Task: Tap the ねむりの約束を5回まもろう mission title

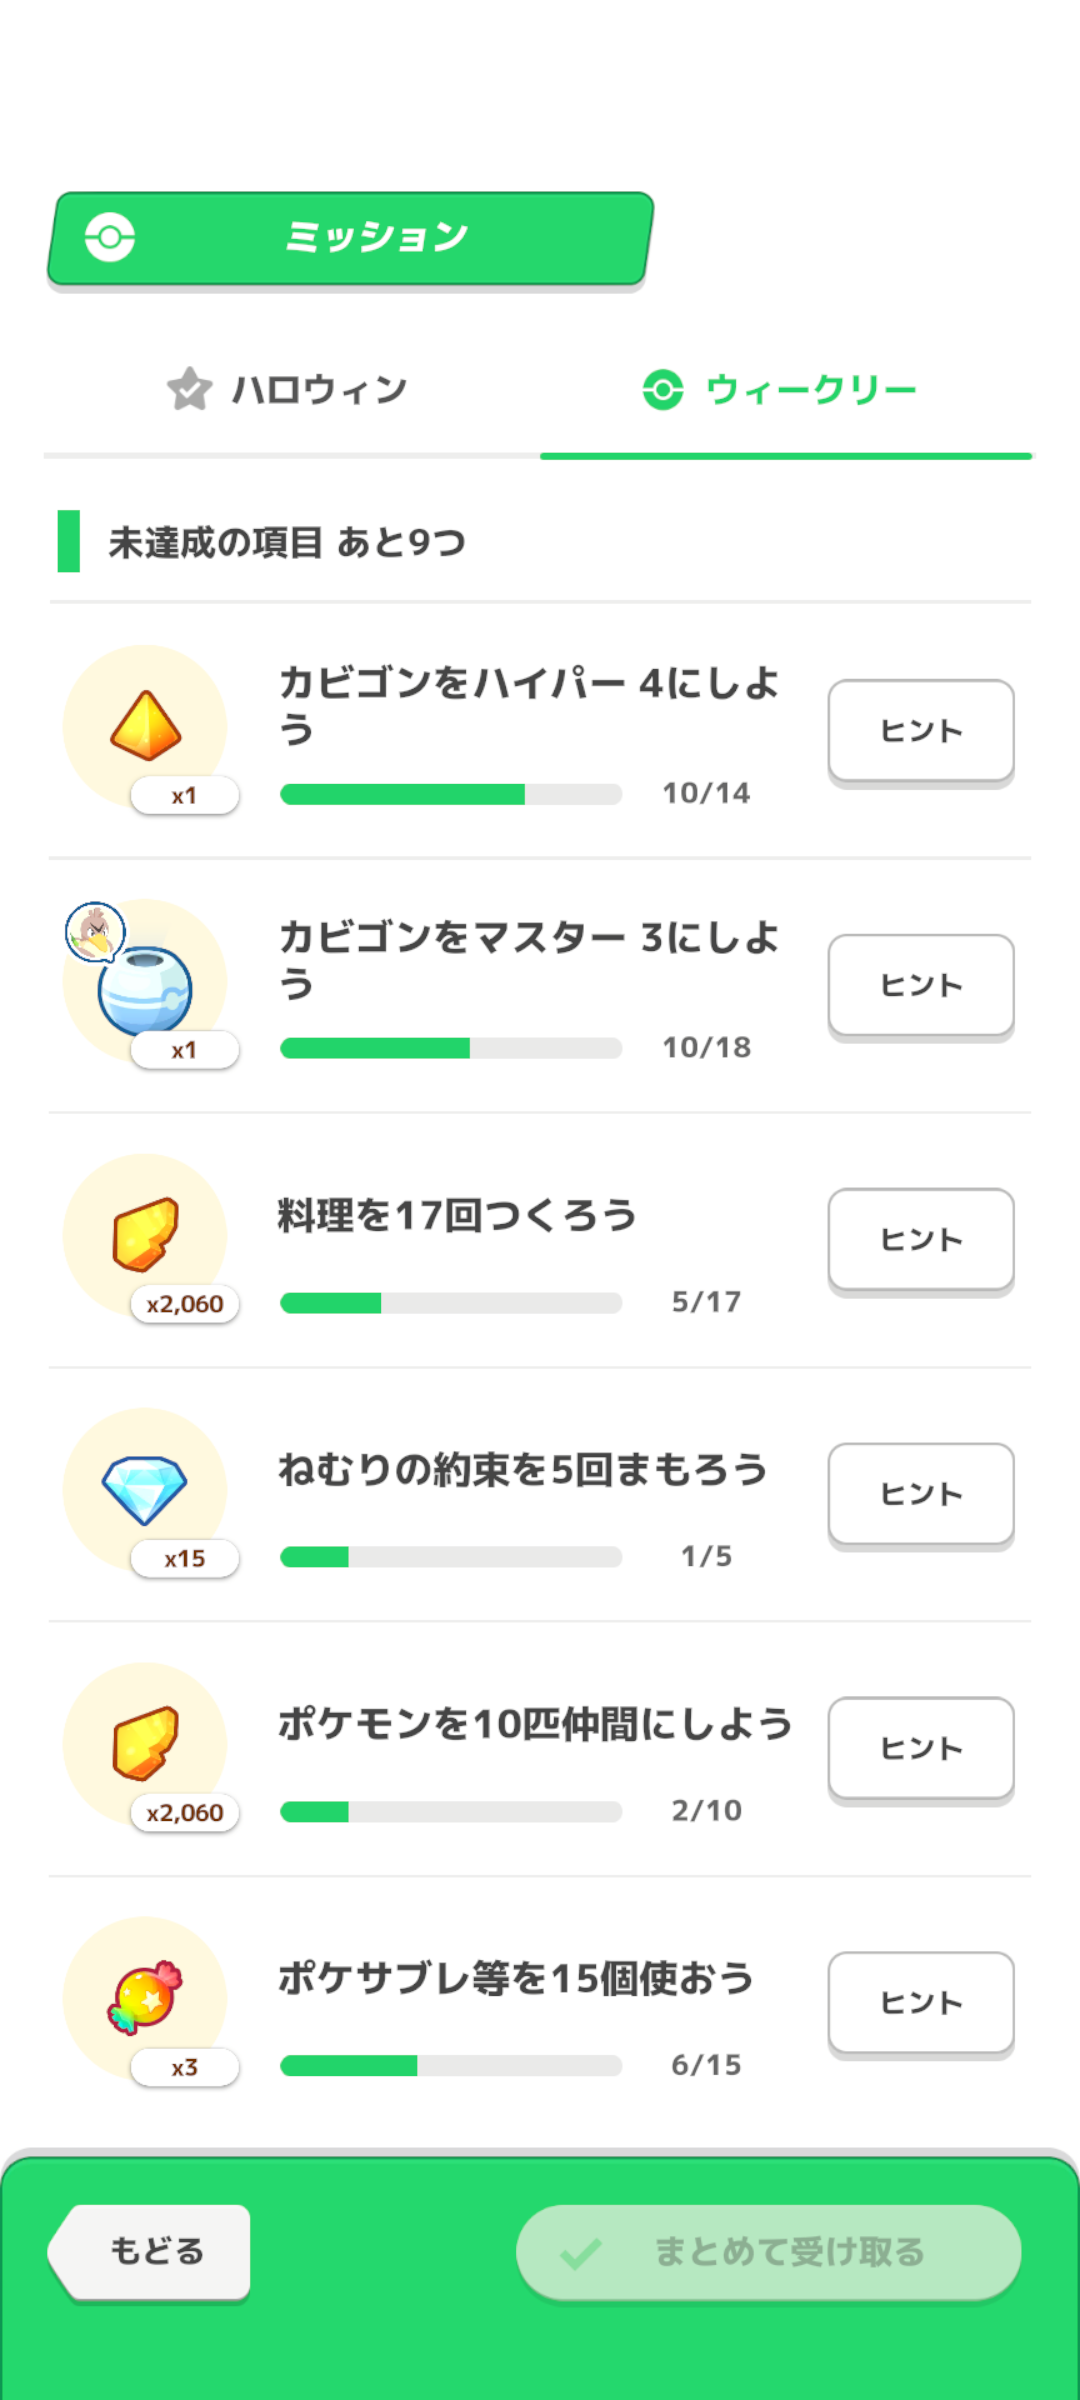Action: (522, 1470)
